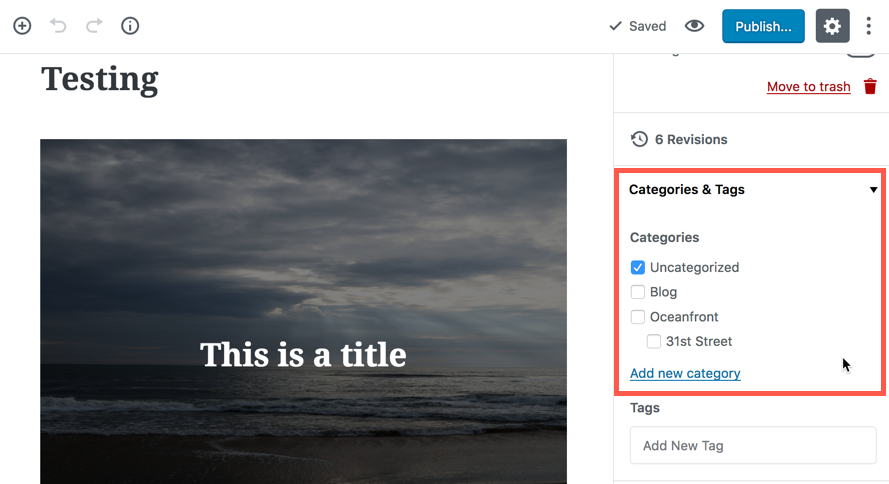The width and height of the screenshot is (889, 484).
Task: Redo the last undone change
Action: 94,26
